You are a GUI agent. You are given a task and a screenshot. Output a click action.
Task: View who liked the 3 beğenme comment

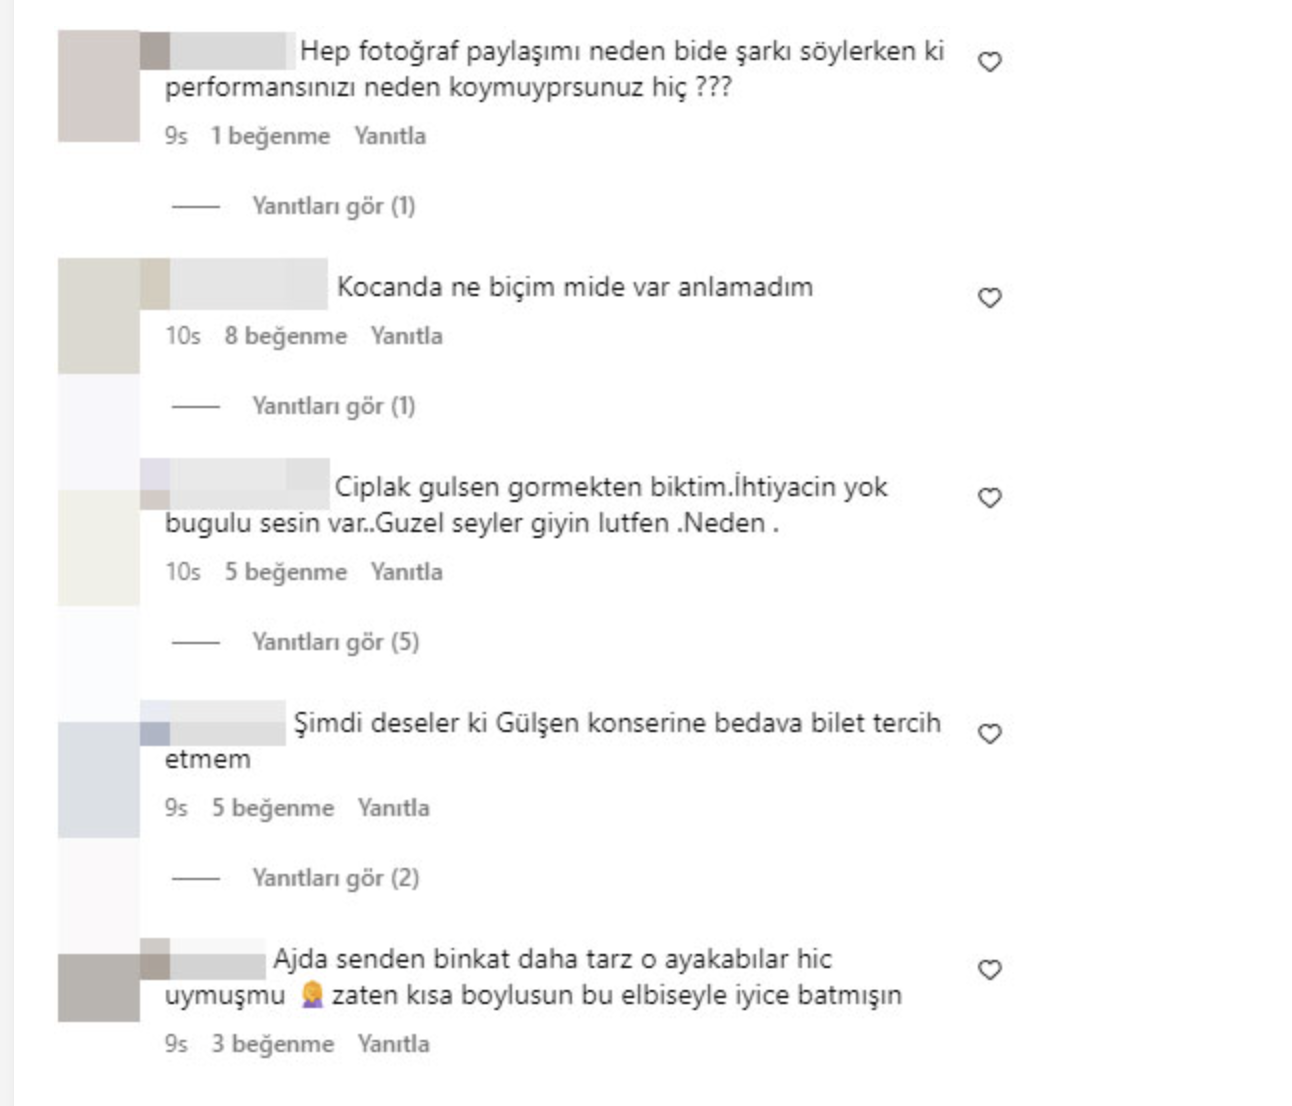[272, 1044]
